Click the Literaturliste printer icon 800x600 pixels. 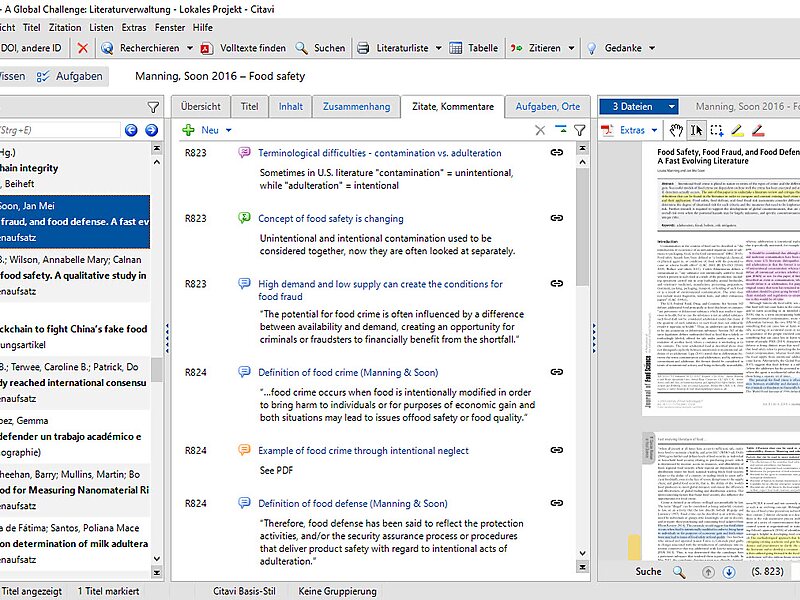[x=363, y=48]
